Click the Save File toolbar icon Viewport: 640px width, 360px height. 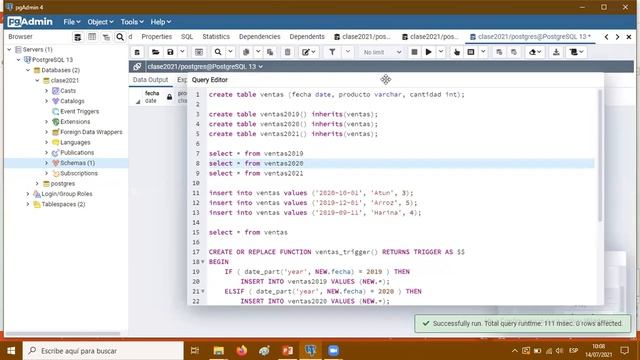[170, 52]
